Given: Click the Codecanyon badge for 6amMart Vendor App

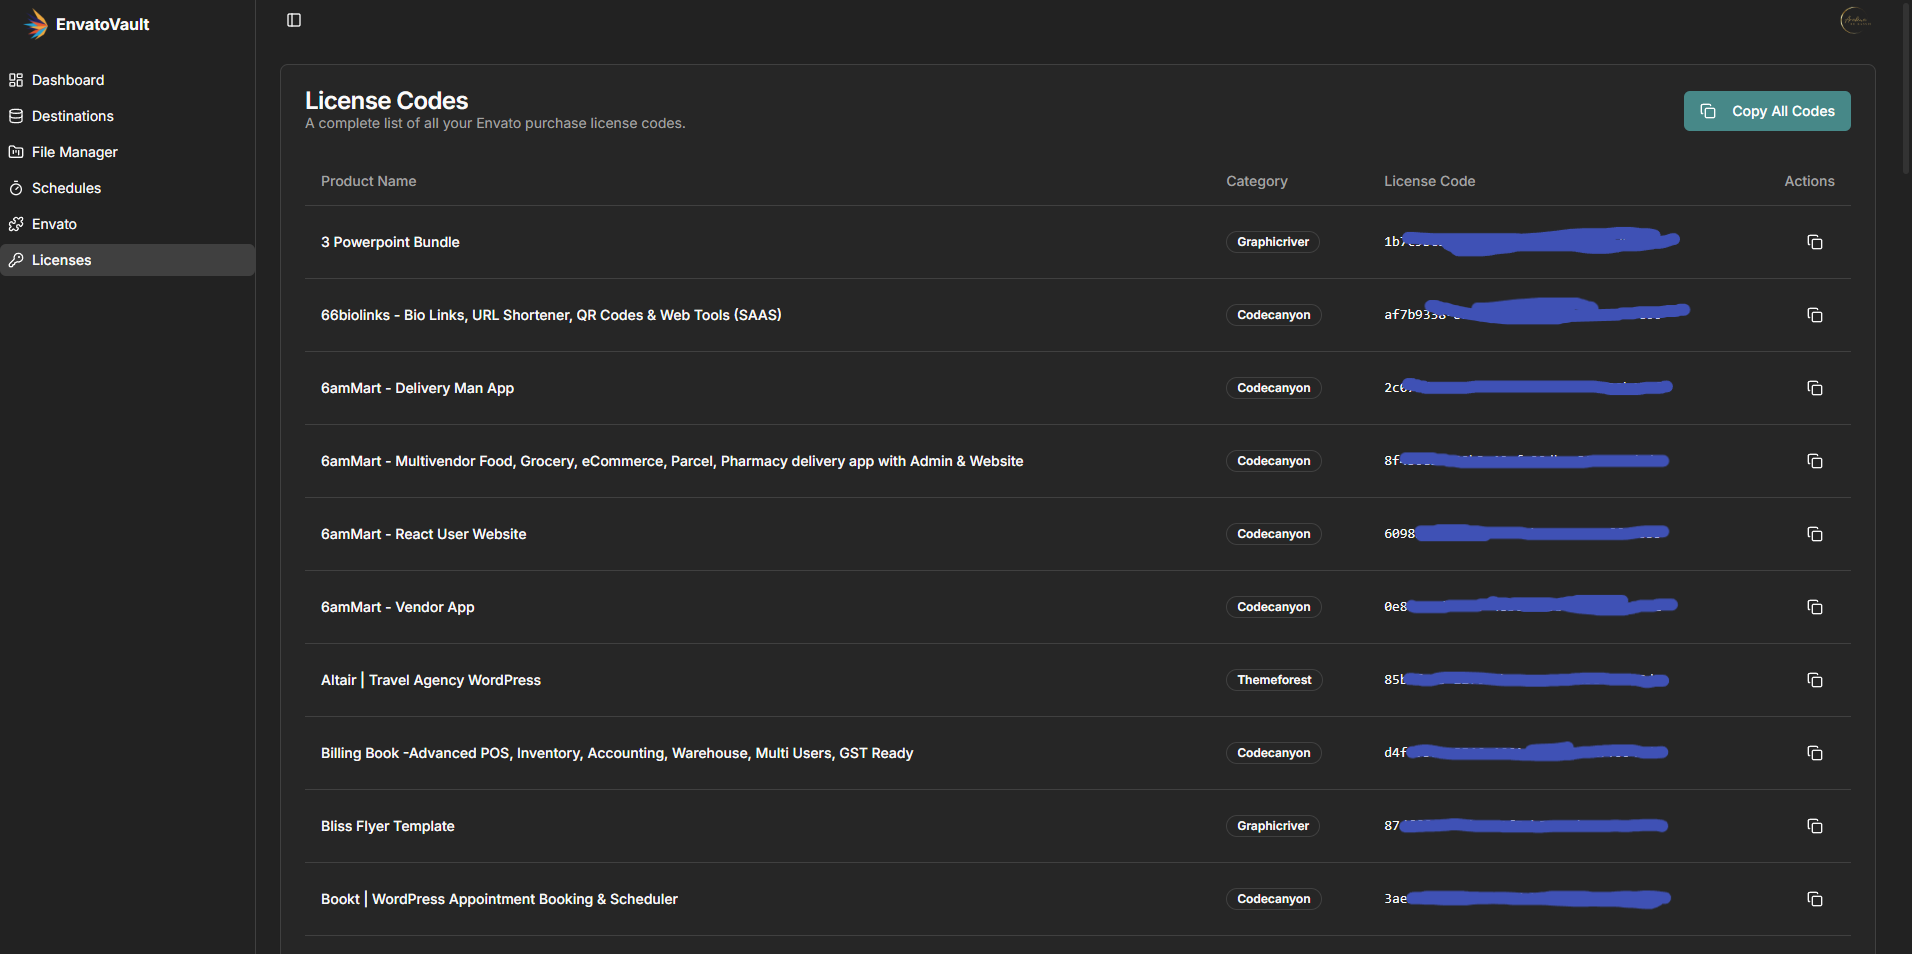Looking at the screenshot, I should click(x=1274, y=607).
